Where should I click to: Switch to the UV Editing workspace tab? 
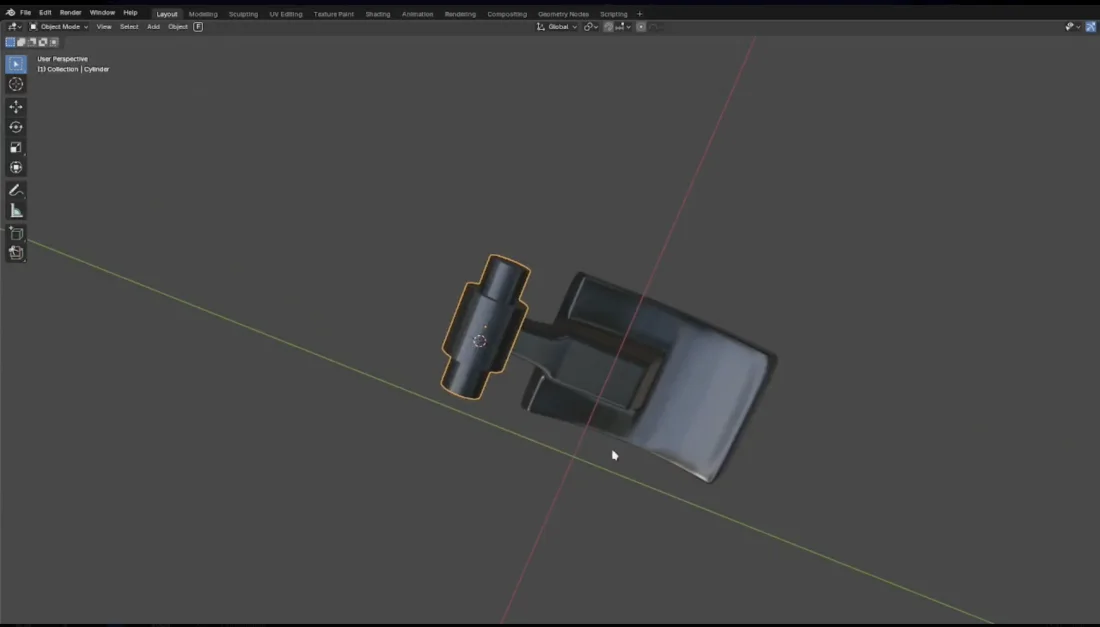[286, 14]
